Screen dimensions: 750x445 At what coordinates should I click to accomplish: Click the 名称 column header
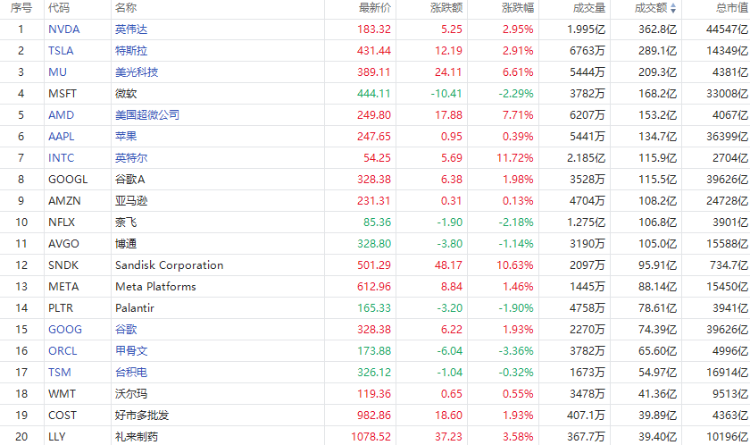click(126, 8)
